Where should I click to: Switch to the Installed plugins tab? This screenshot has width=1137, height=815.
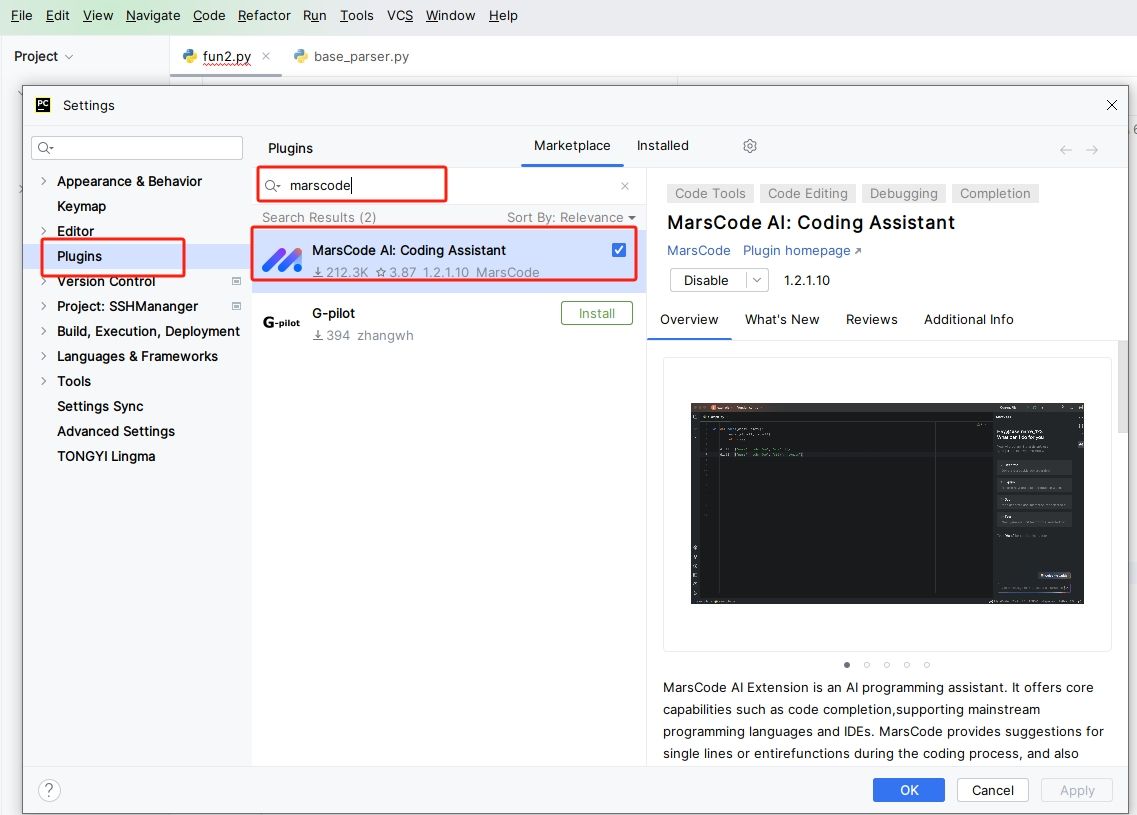coord(662,146)
